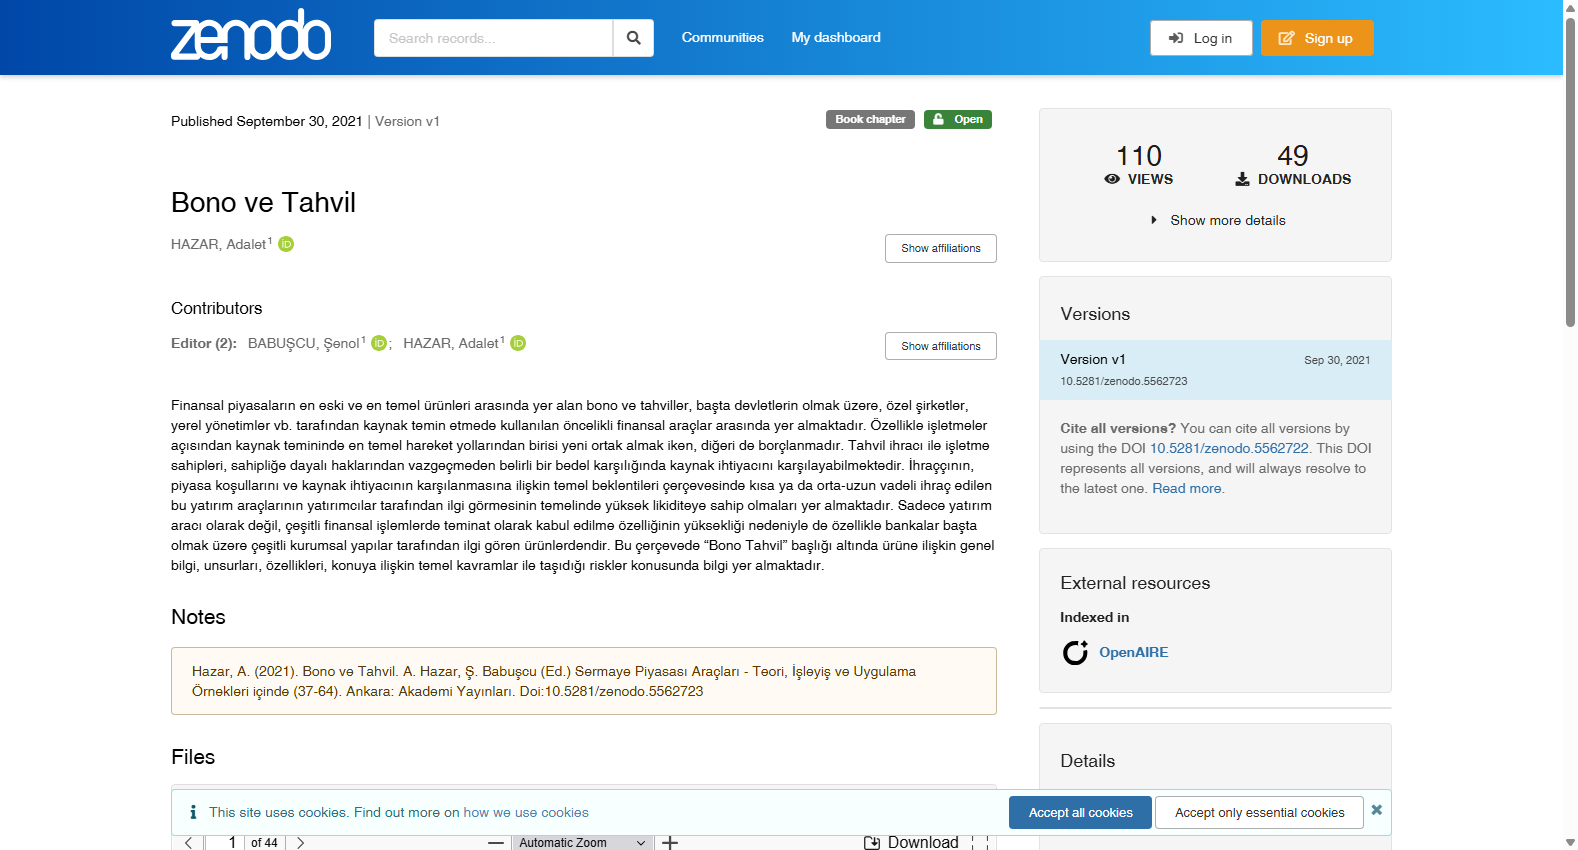Click the Notes citation box
Viewport: 1578px width, 850px height.
[x=584, y=681]
